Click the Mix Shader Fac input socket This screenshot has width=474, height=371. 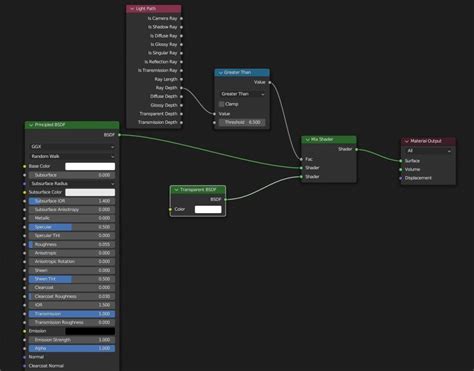301,159
